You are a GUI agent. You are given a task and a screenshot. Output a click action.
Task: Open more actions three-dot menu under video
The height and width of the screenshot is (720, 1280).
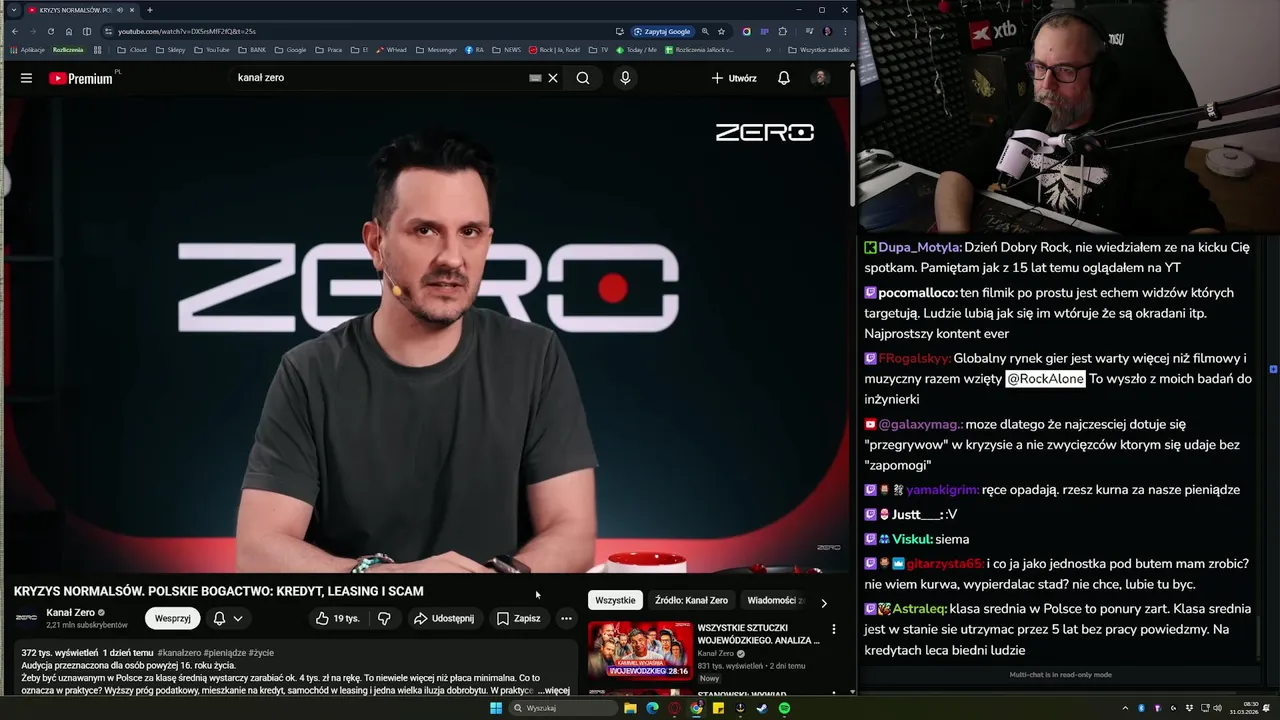click(x=566, y=619)
